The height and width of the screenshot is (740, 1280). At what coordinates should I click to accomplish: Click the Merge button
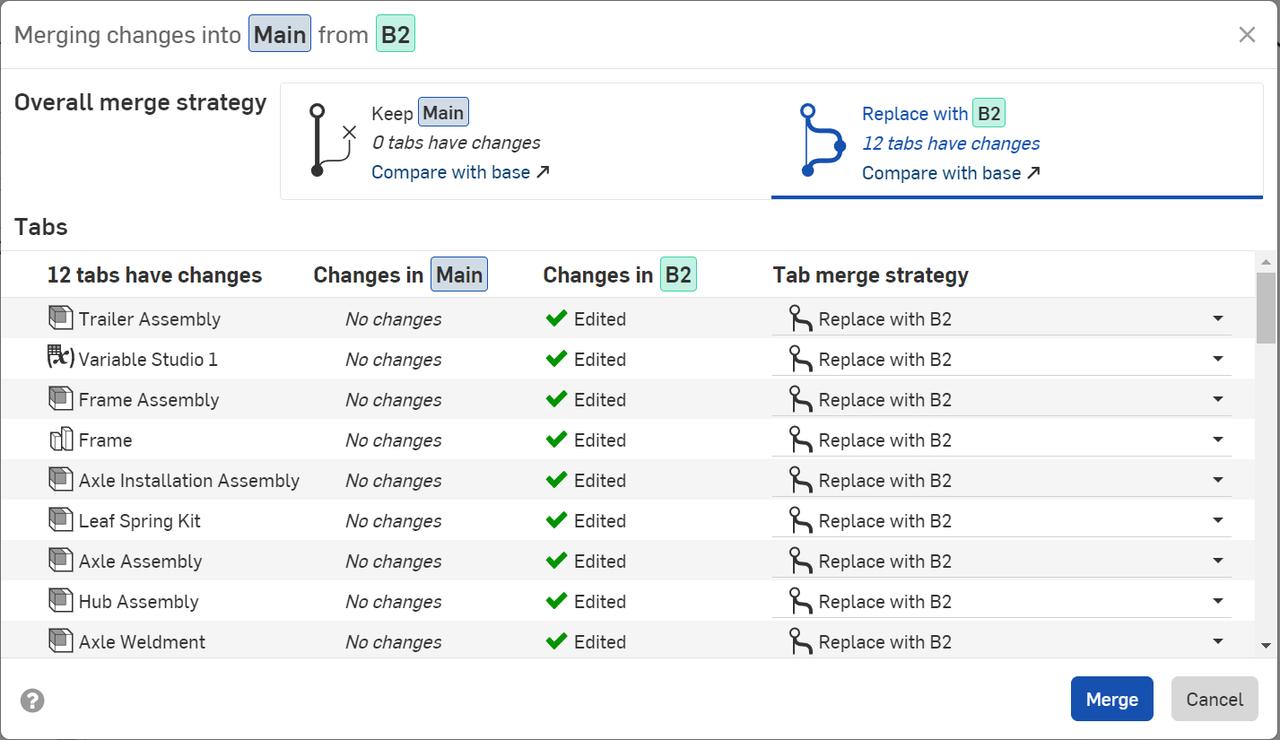pyautogui.click(x=1111, y=699)
